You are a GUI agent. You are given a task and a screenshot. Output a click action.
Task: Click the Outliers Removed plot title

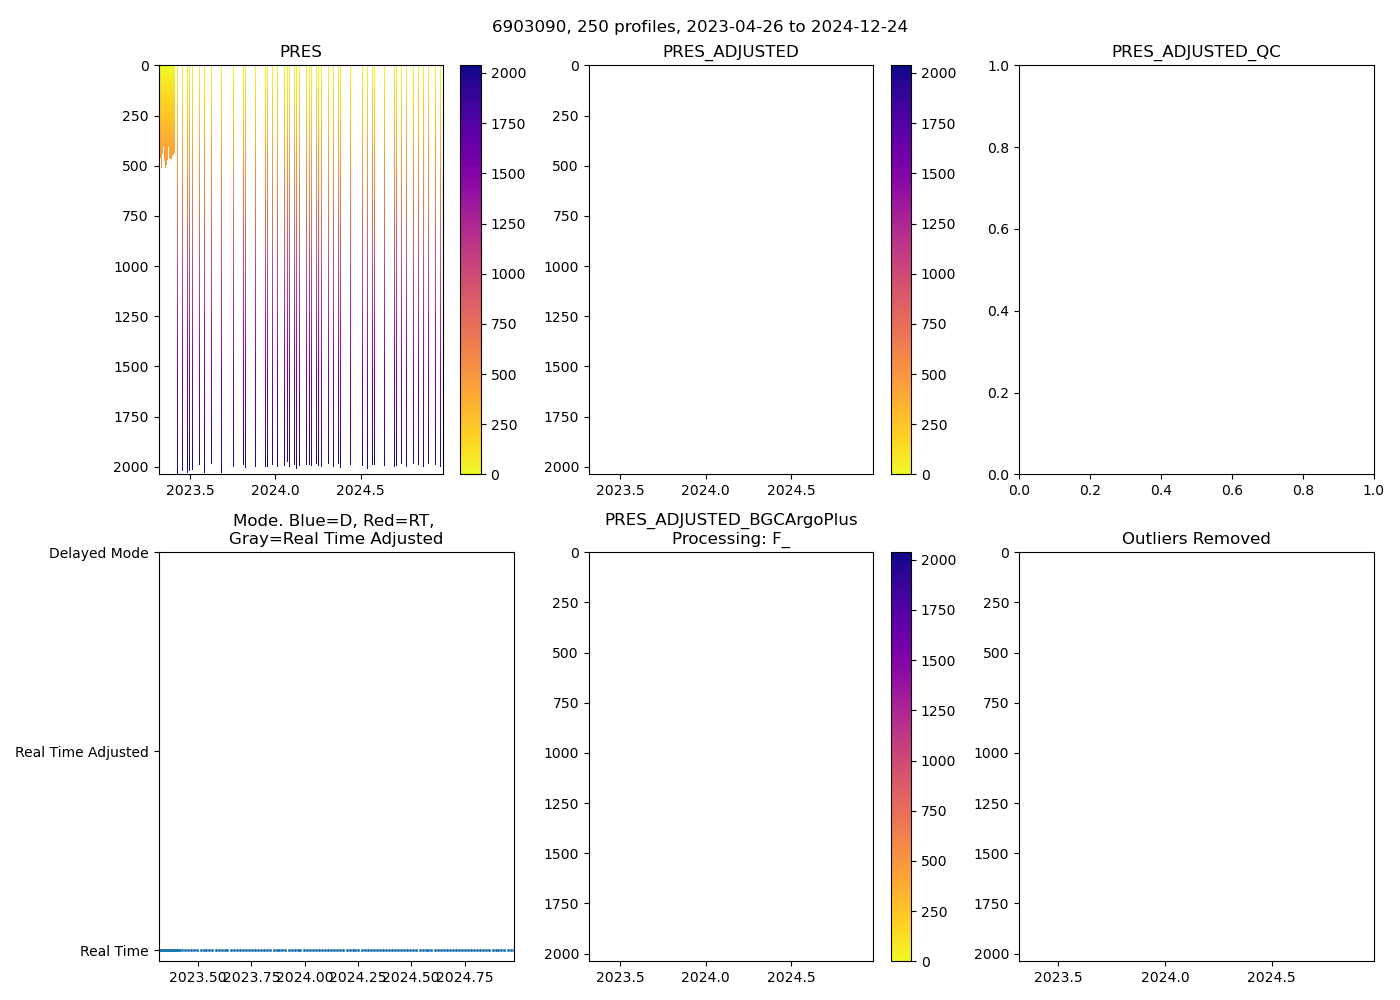[1195, 539]
